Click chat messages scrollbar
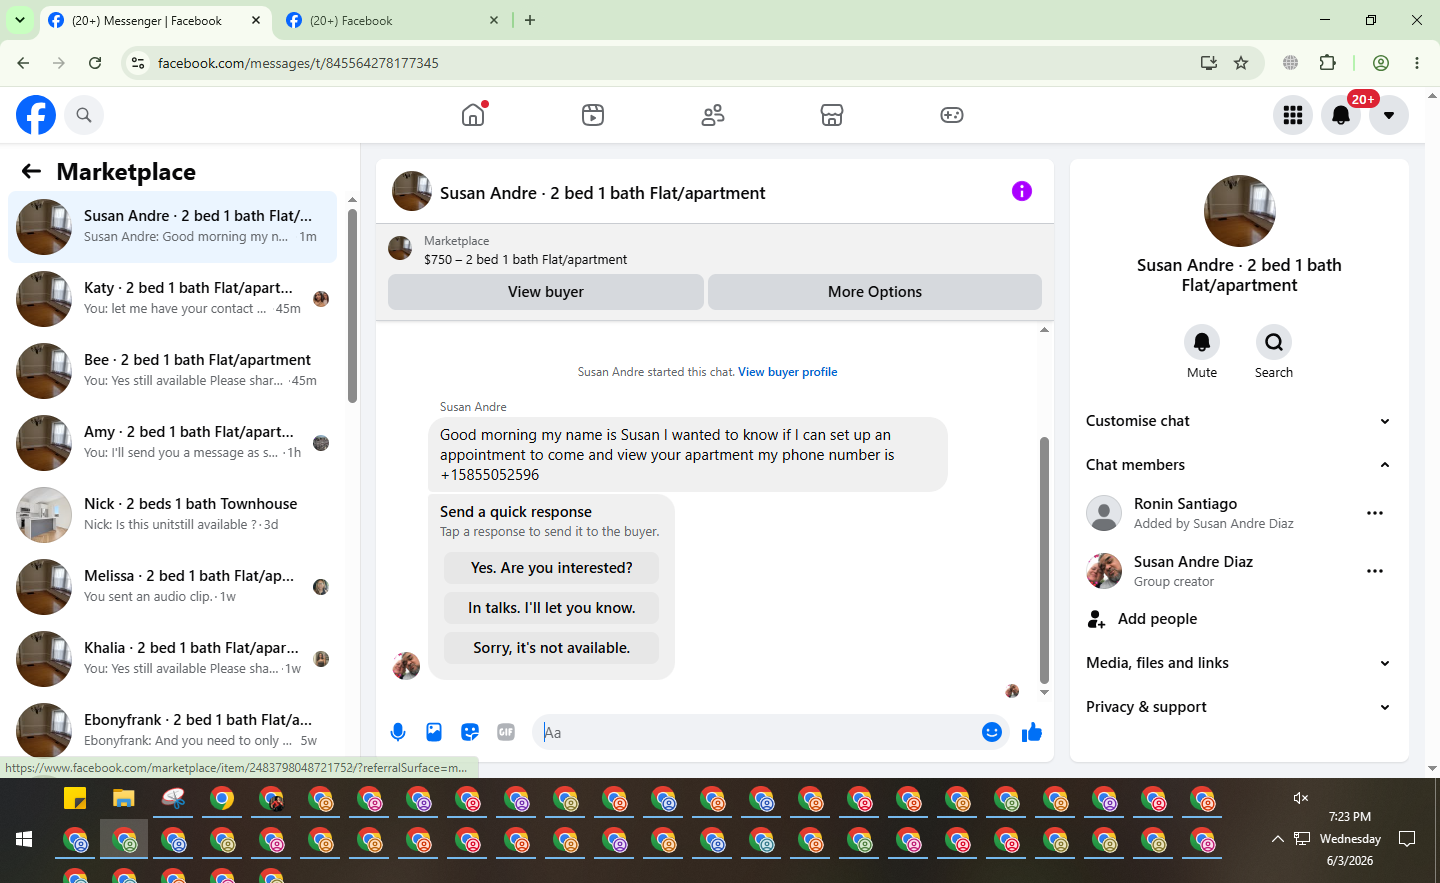This screenshot has width=1440, height=883. (x=1044, y=560)
